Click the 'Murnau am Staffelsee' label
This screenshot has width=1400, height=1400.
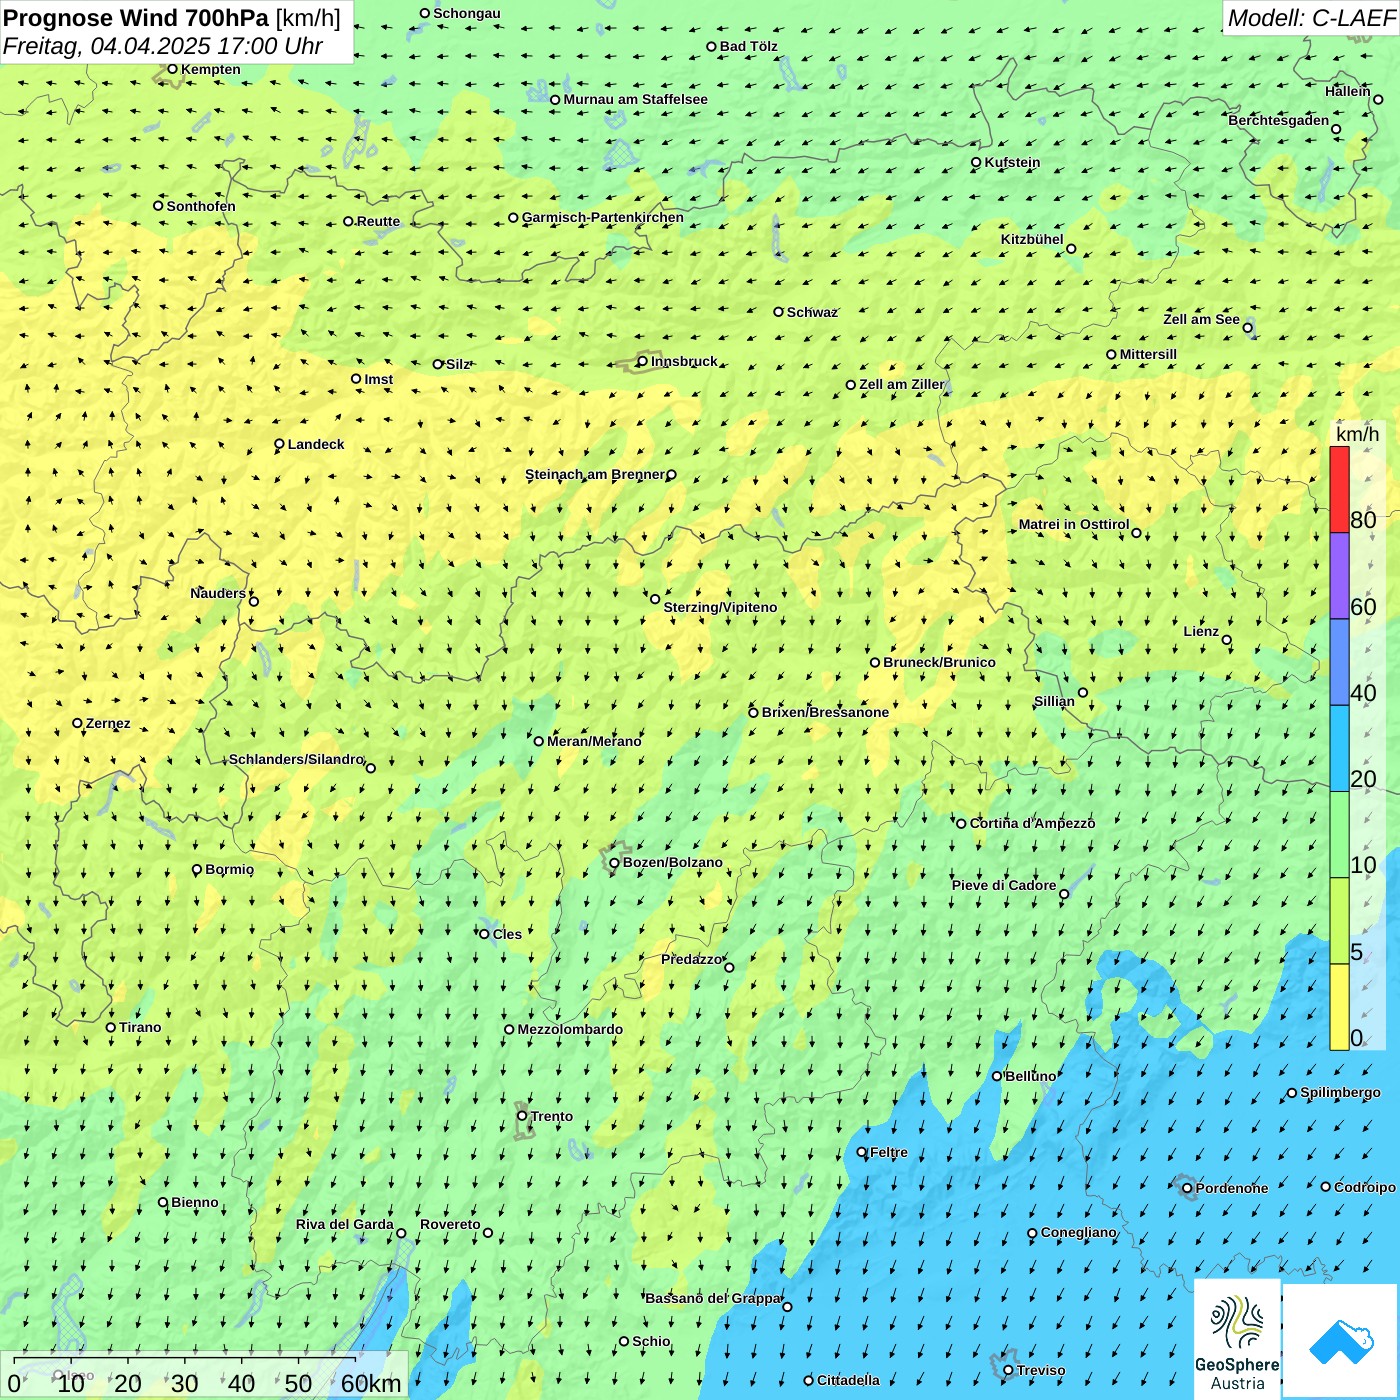pos(635,99)
